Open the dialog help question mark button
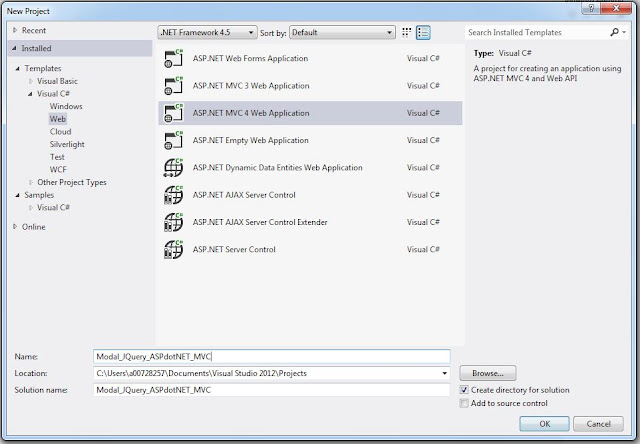The width and height of the screenshot is (640, 444). [x=591, y=8]
